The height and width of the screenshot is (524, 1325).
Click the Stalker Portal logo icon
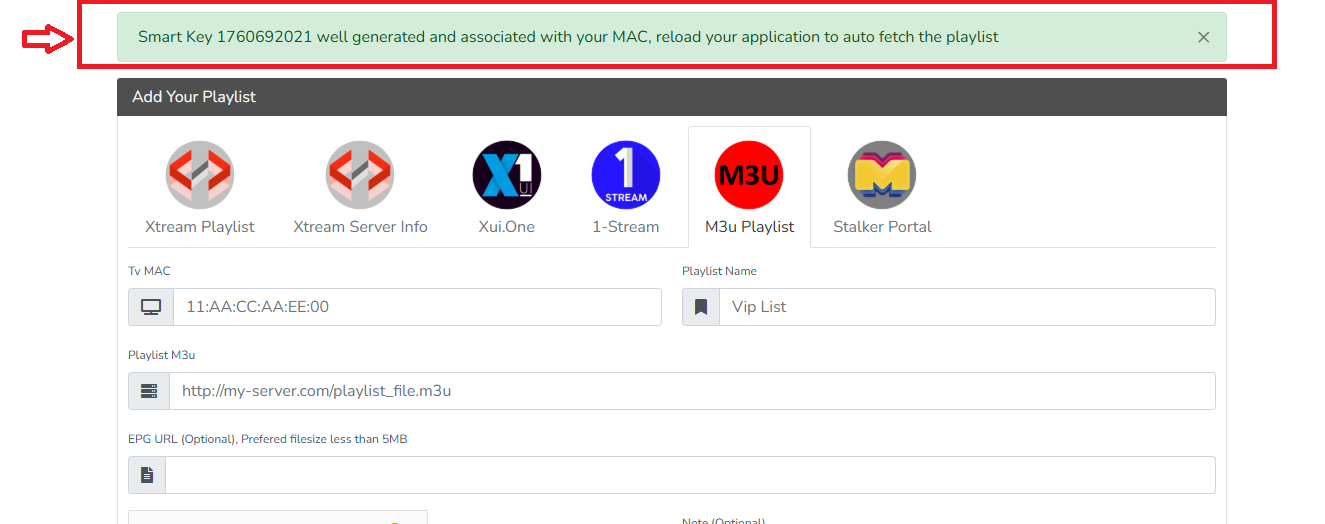point(882,175)
